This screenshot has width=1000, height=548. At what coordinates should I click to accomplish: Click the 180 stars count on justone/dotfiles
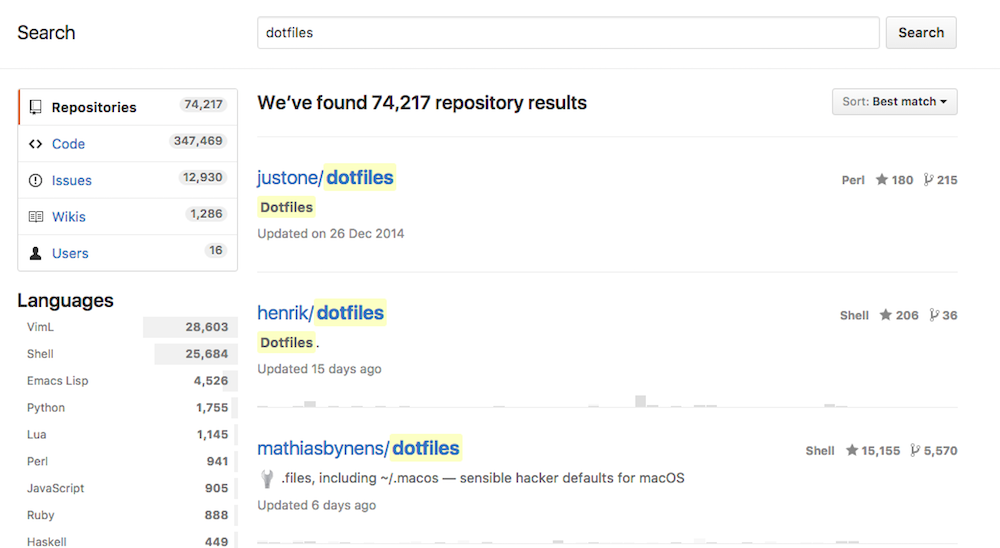click(x=902, y=180)
